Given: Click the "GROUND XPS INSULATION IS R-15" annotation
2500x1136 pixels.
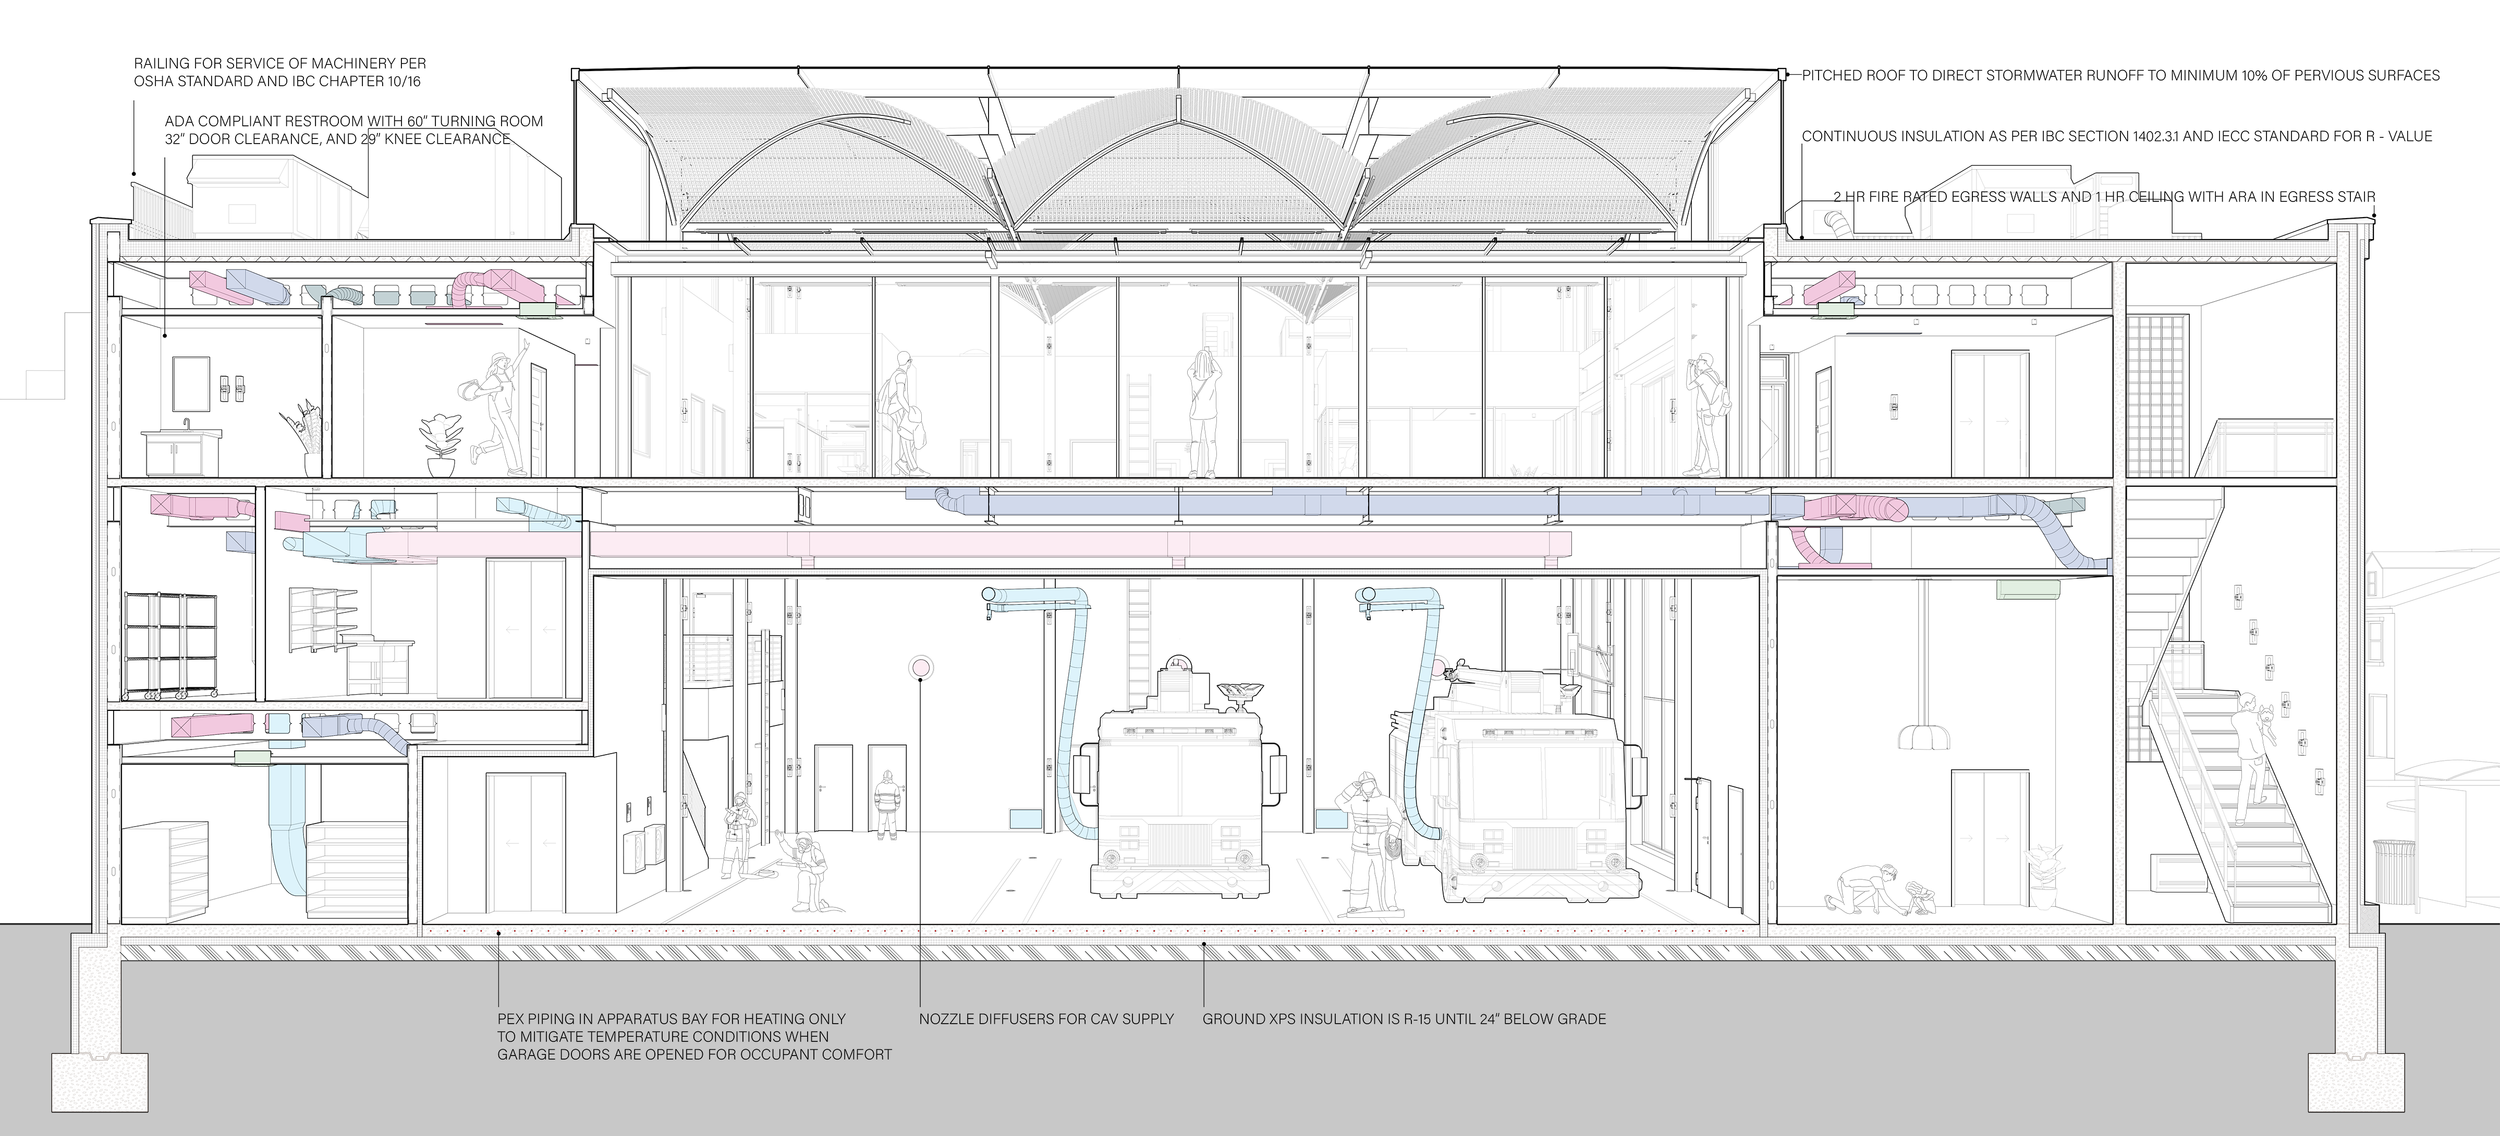Looking at the screenshot, I should pos(1403,1019).
